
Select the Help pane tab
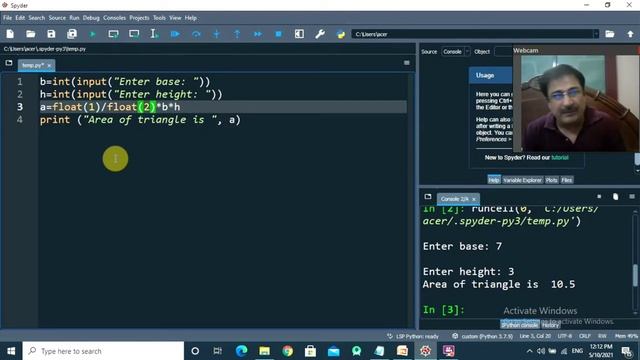pos(493,180)
